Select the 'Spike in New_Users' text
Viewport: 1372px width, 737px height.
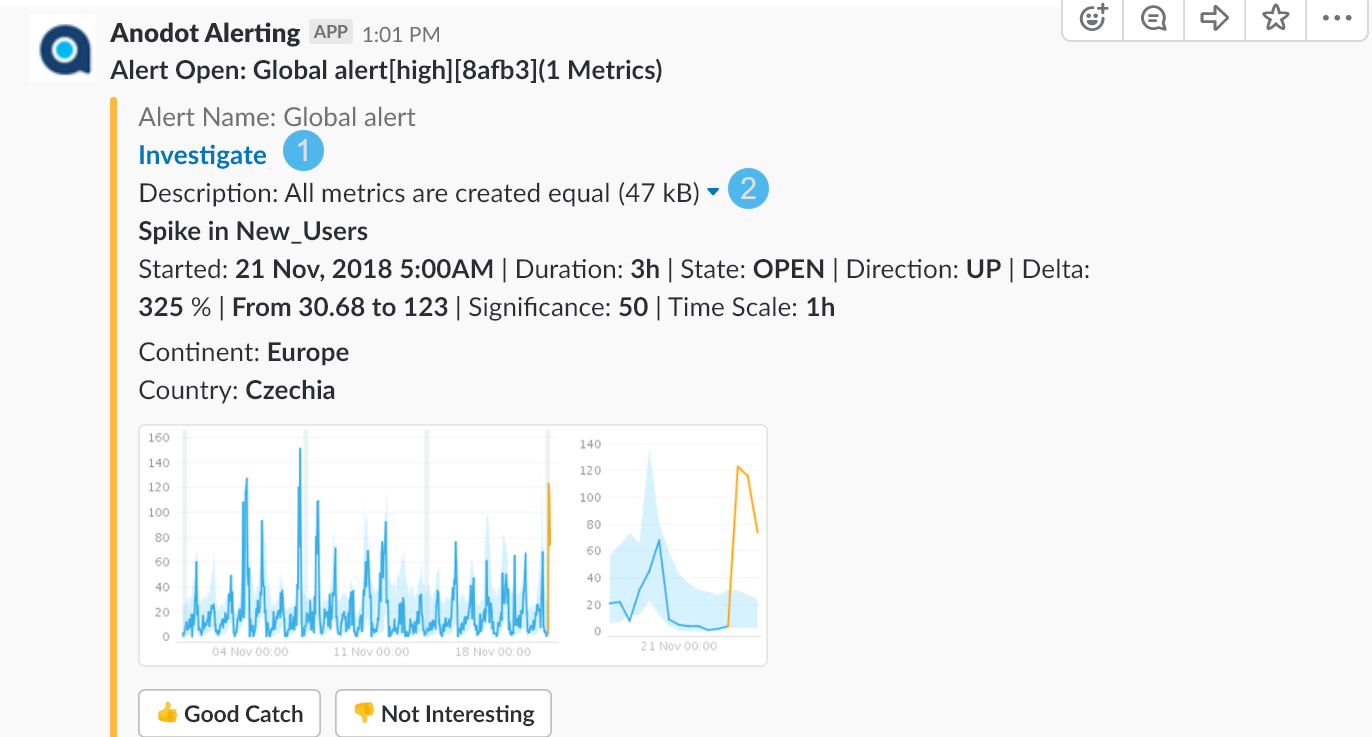click(x=253, y=232)
